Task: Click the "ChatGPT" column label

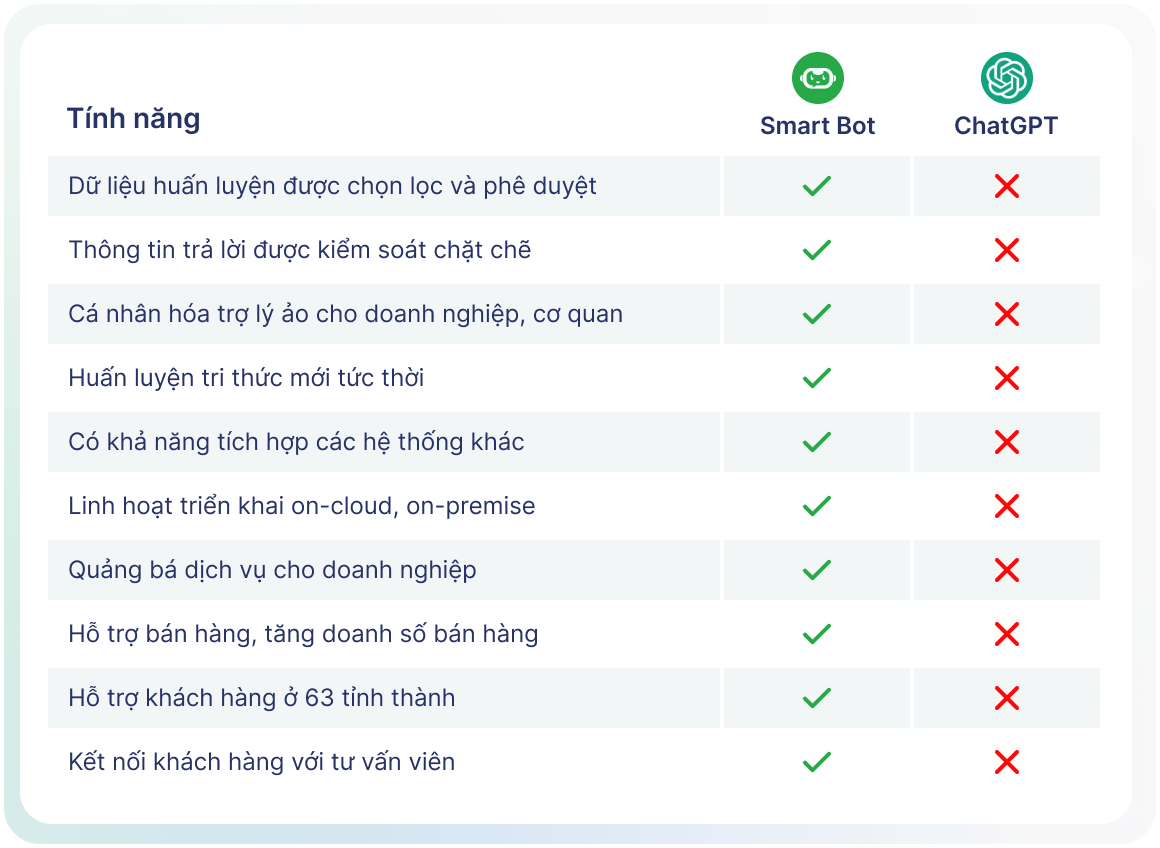Action: (x=1006, y=126)
